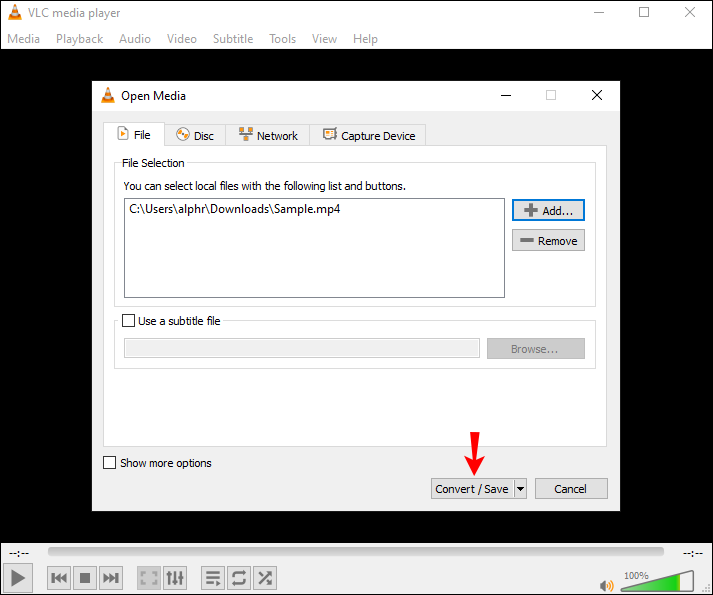Open the Subtitle menu
The image size is (713, 595).
233,39
